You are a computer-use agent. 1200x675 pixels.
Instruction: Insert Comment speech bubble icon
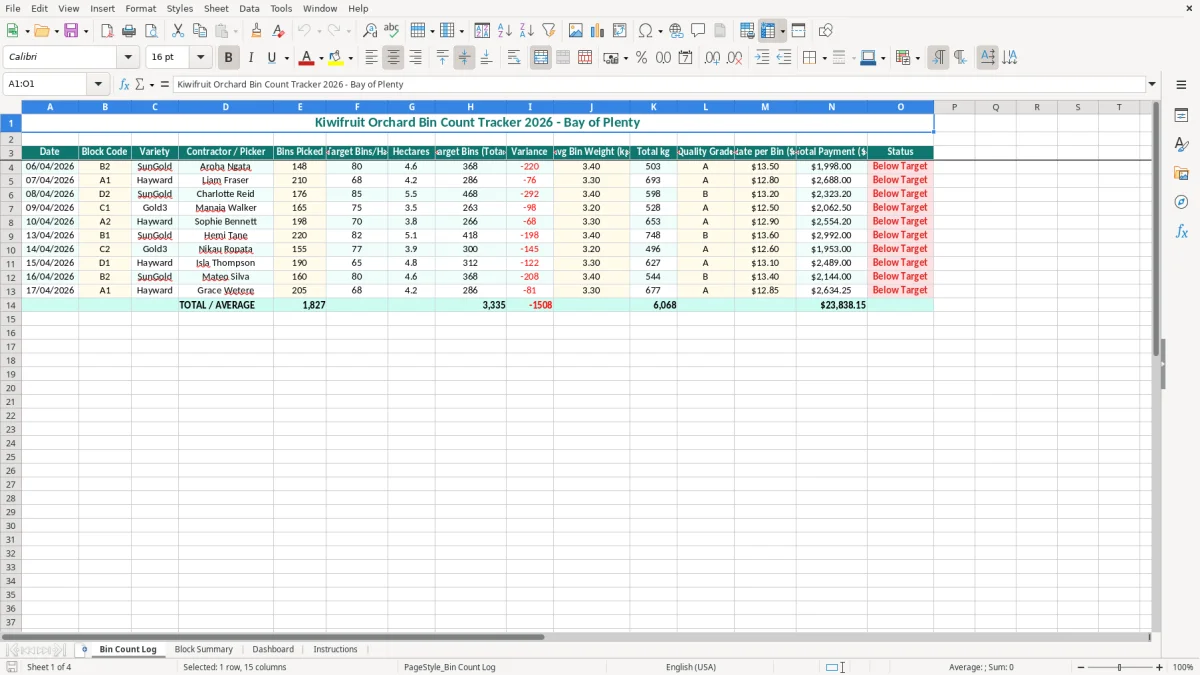(699, 31)
